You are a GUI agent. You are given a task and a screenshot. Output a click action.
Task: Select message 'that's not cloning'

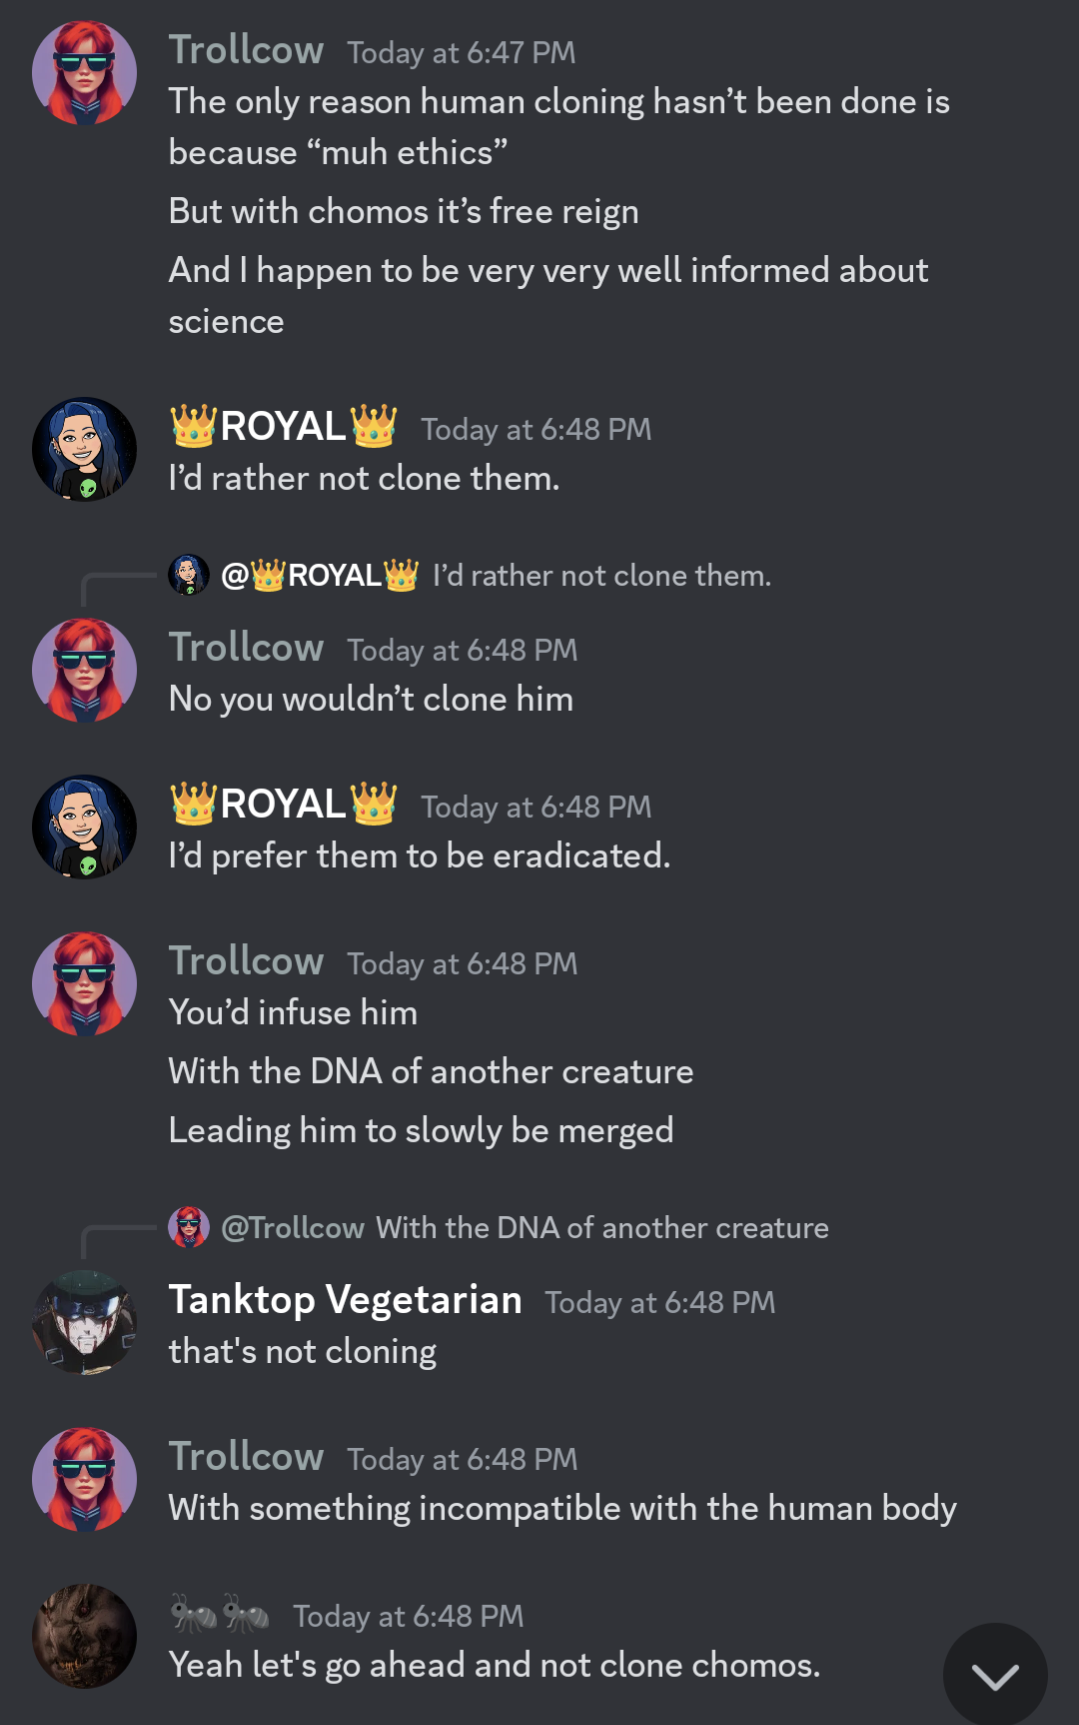pyautogui.click(x=302, y=1352)
